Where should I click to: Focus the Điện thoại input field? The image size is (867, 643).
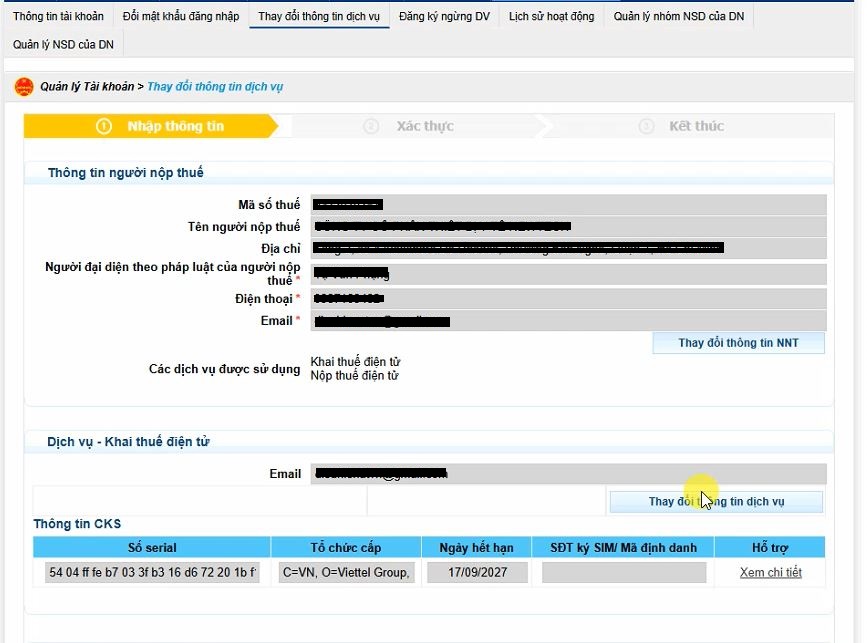point(568,299)
